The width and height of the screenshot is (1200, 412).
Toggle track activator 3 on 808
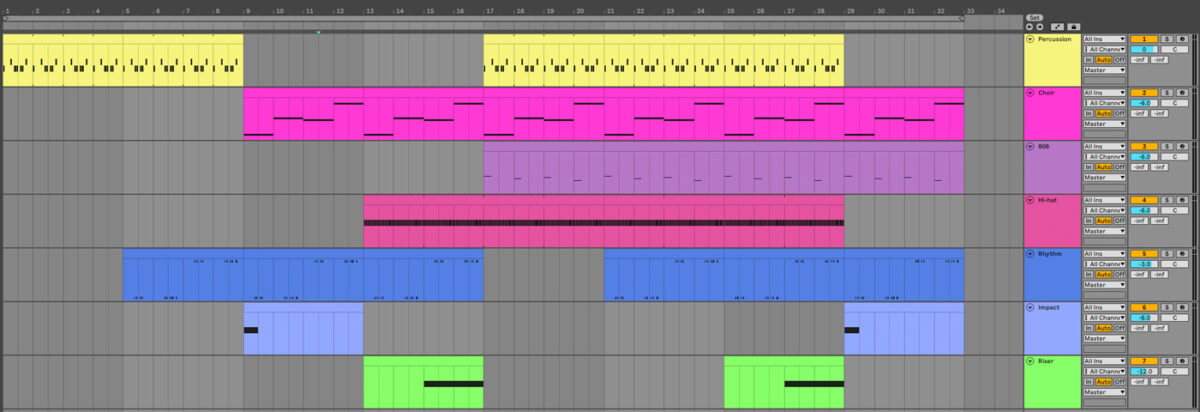[1144, 146]
